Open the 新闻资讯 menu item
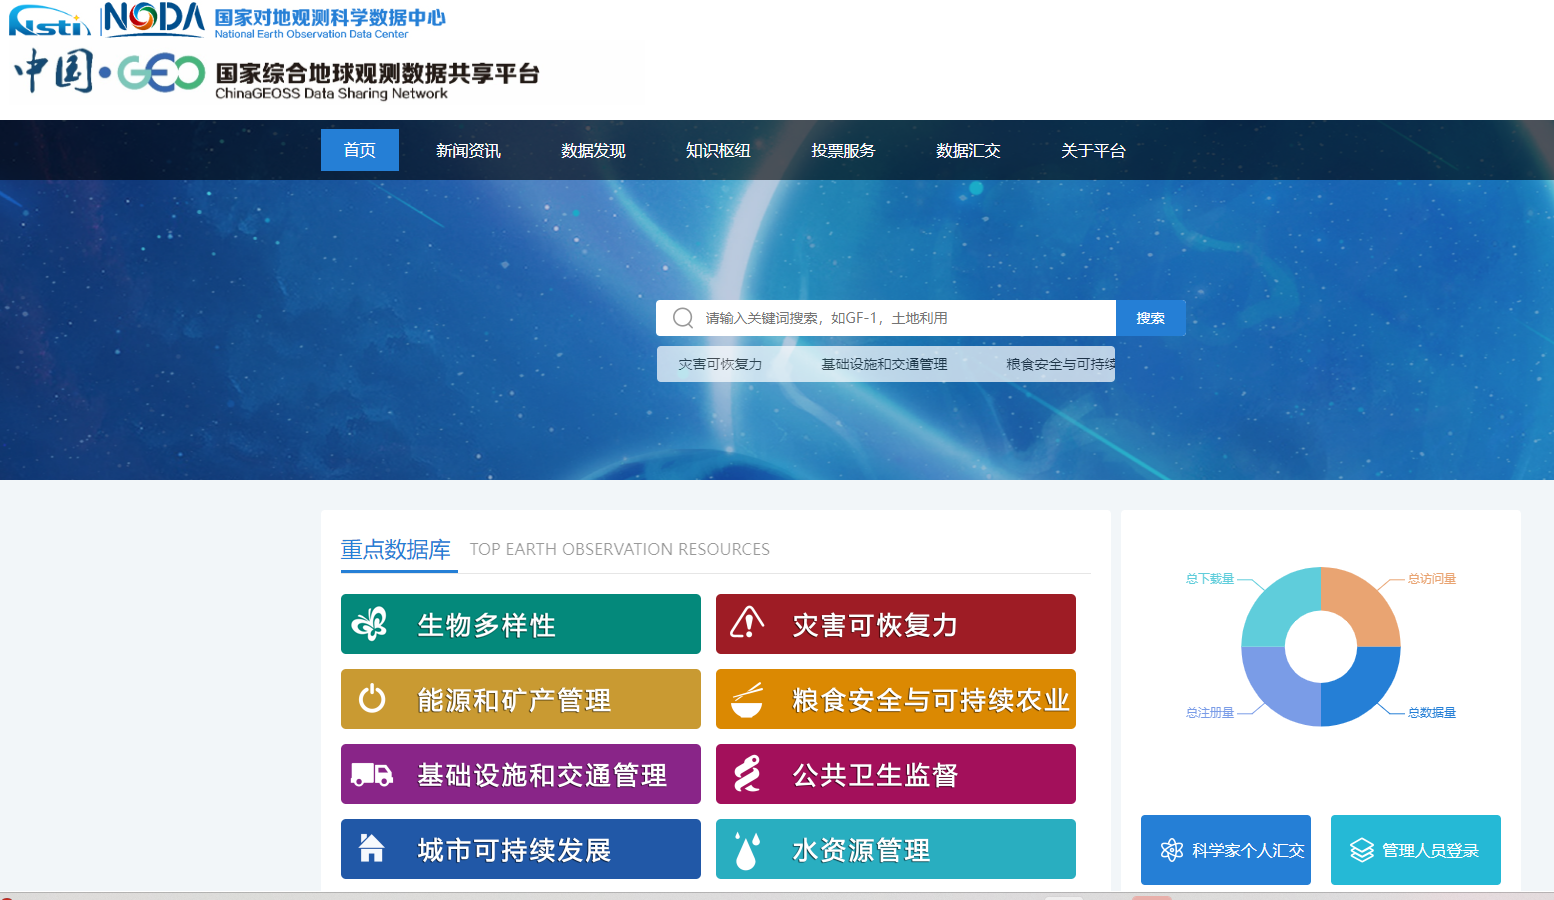1554x900 pixels. [468, 150]
